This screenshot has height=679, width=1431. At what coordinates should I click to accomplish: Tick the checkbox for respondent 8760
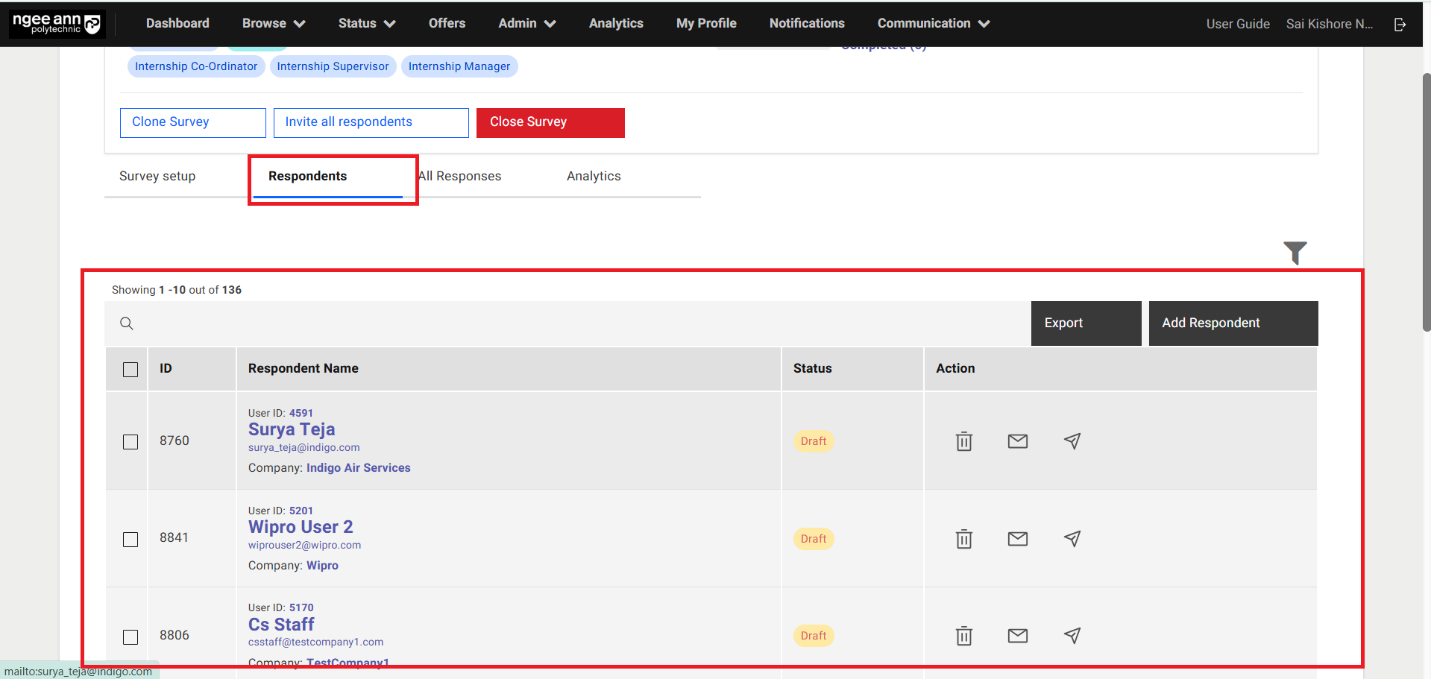(130, 441)
